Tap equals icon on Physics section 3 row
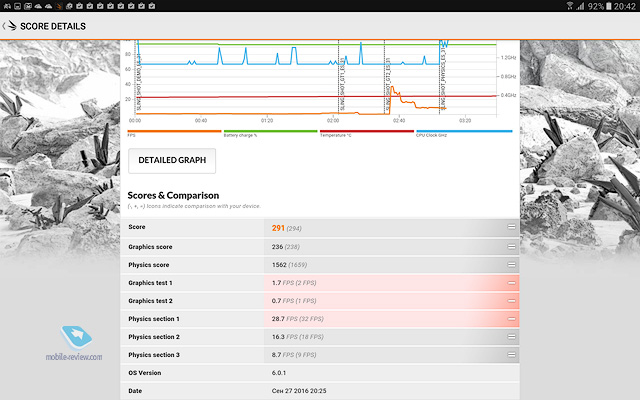This screenshot has width=640, height=400. tap(511, 355)
